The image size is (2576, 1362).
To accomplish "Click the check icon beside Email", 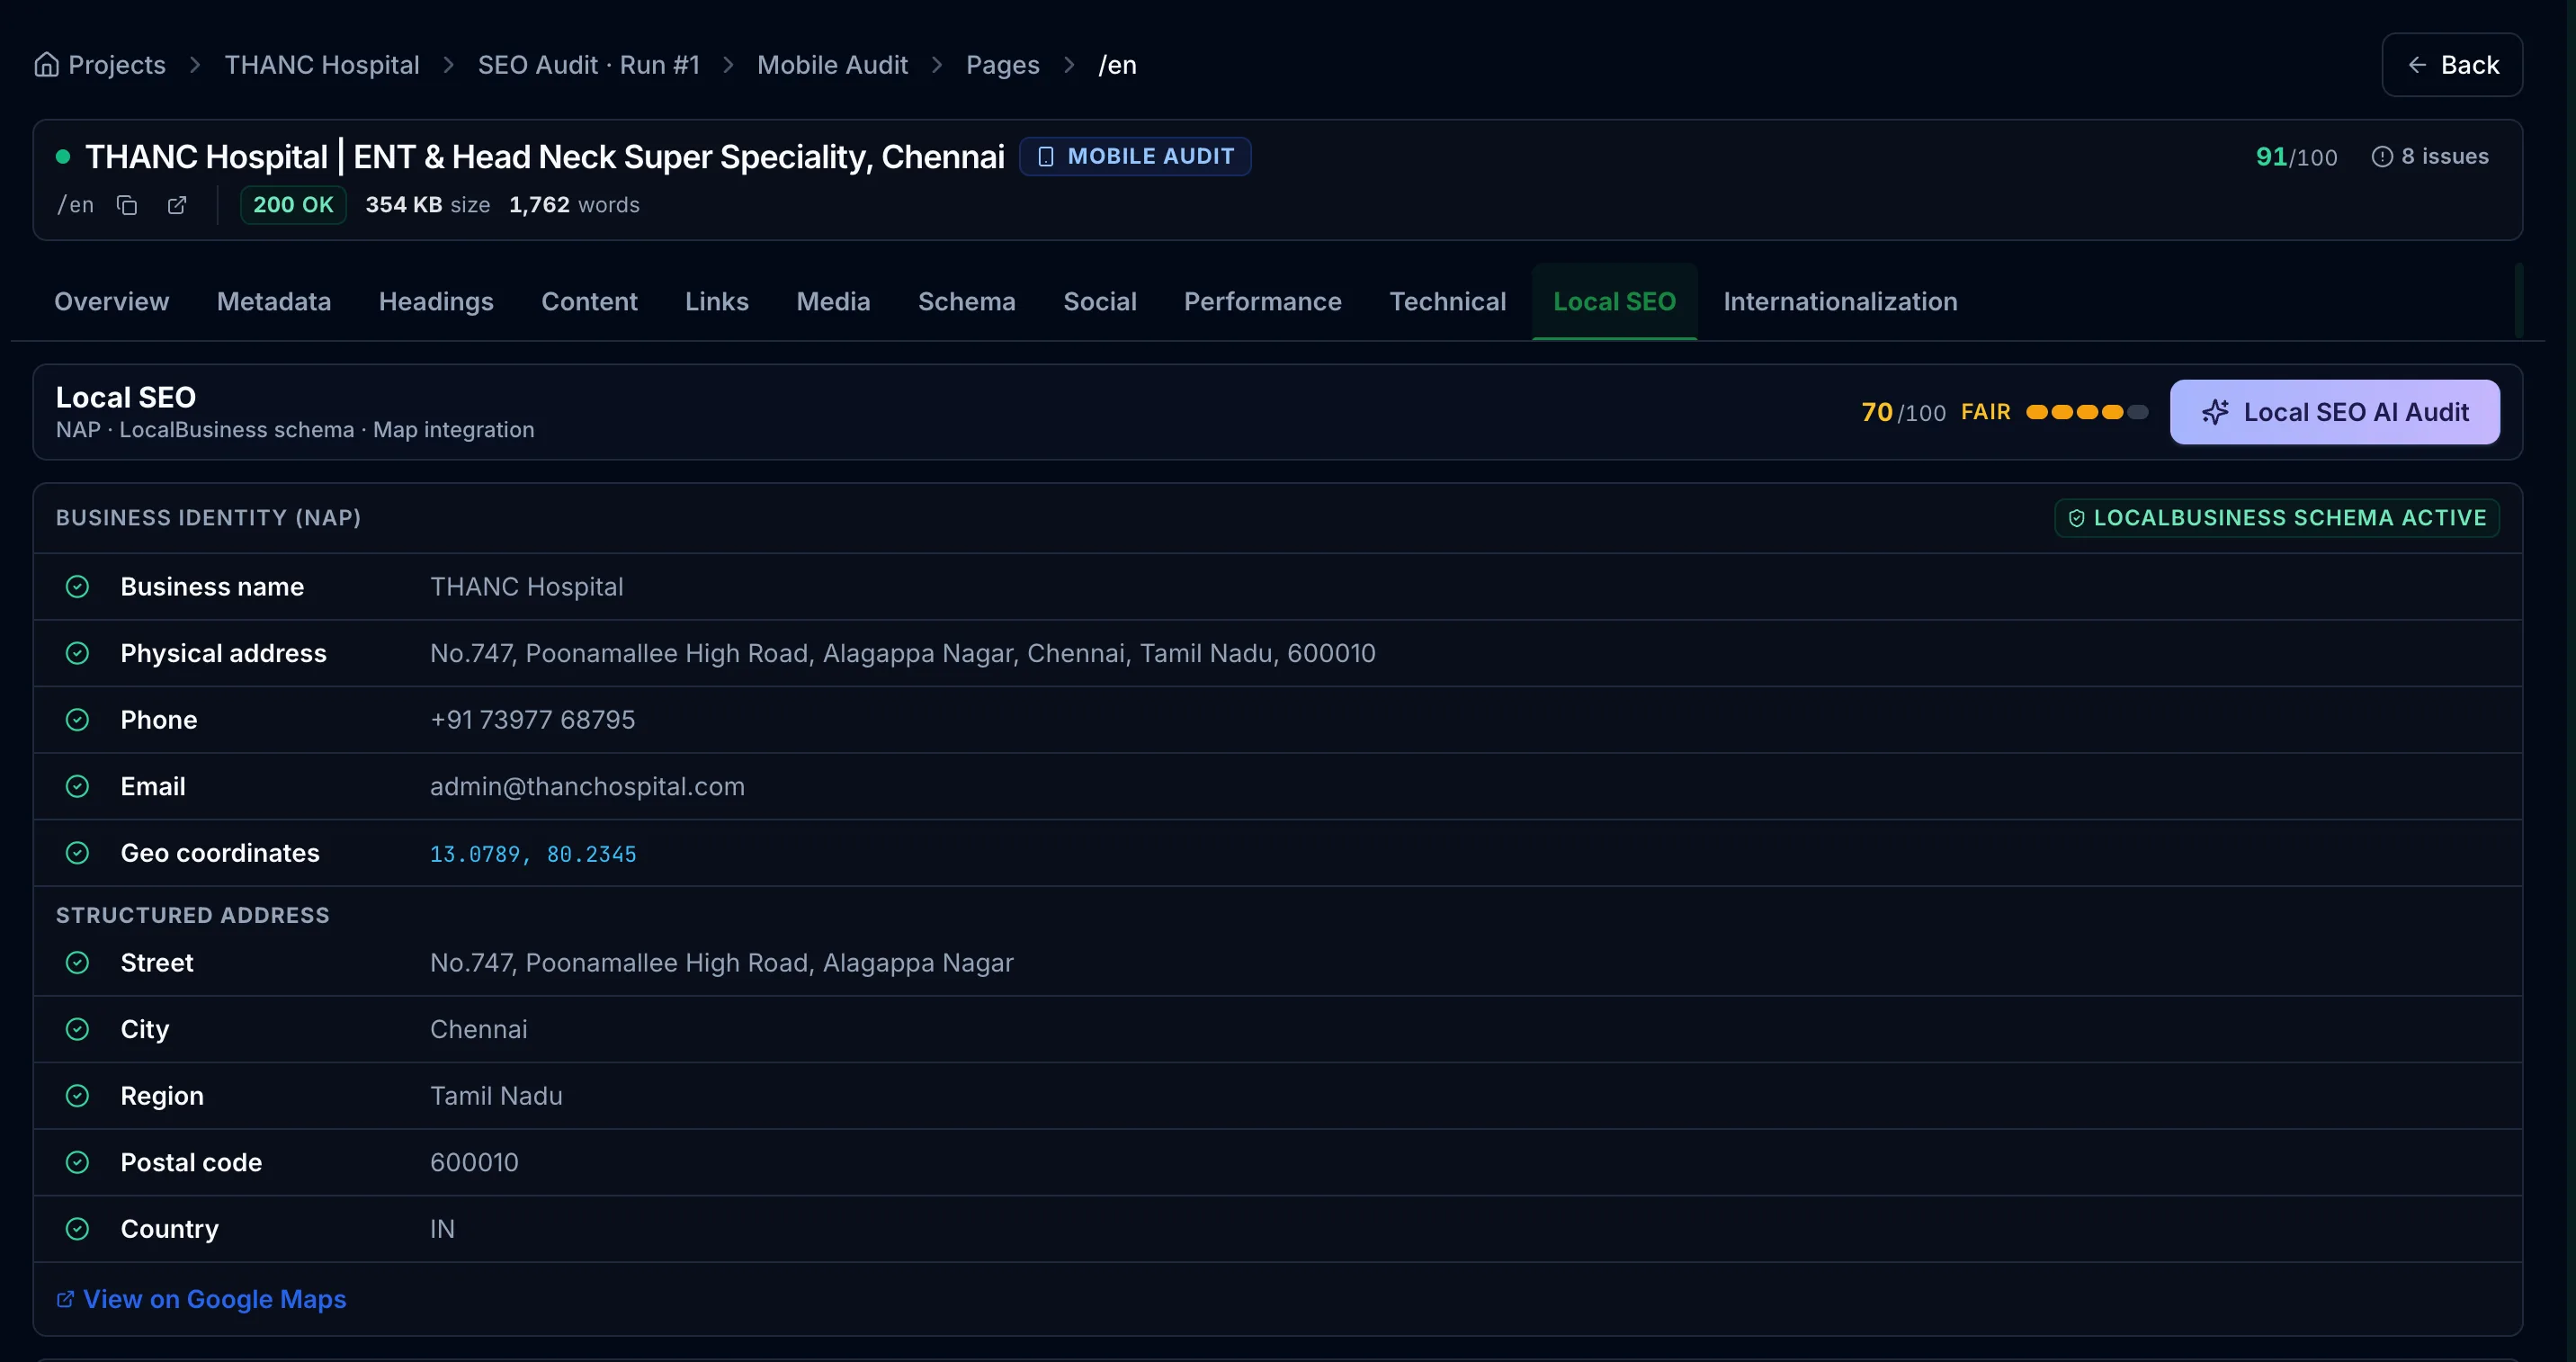I will point(77,786).
